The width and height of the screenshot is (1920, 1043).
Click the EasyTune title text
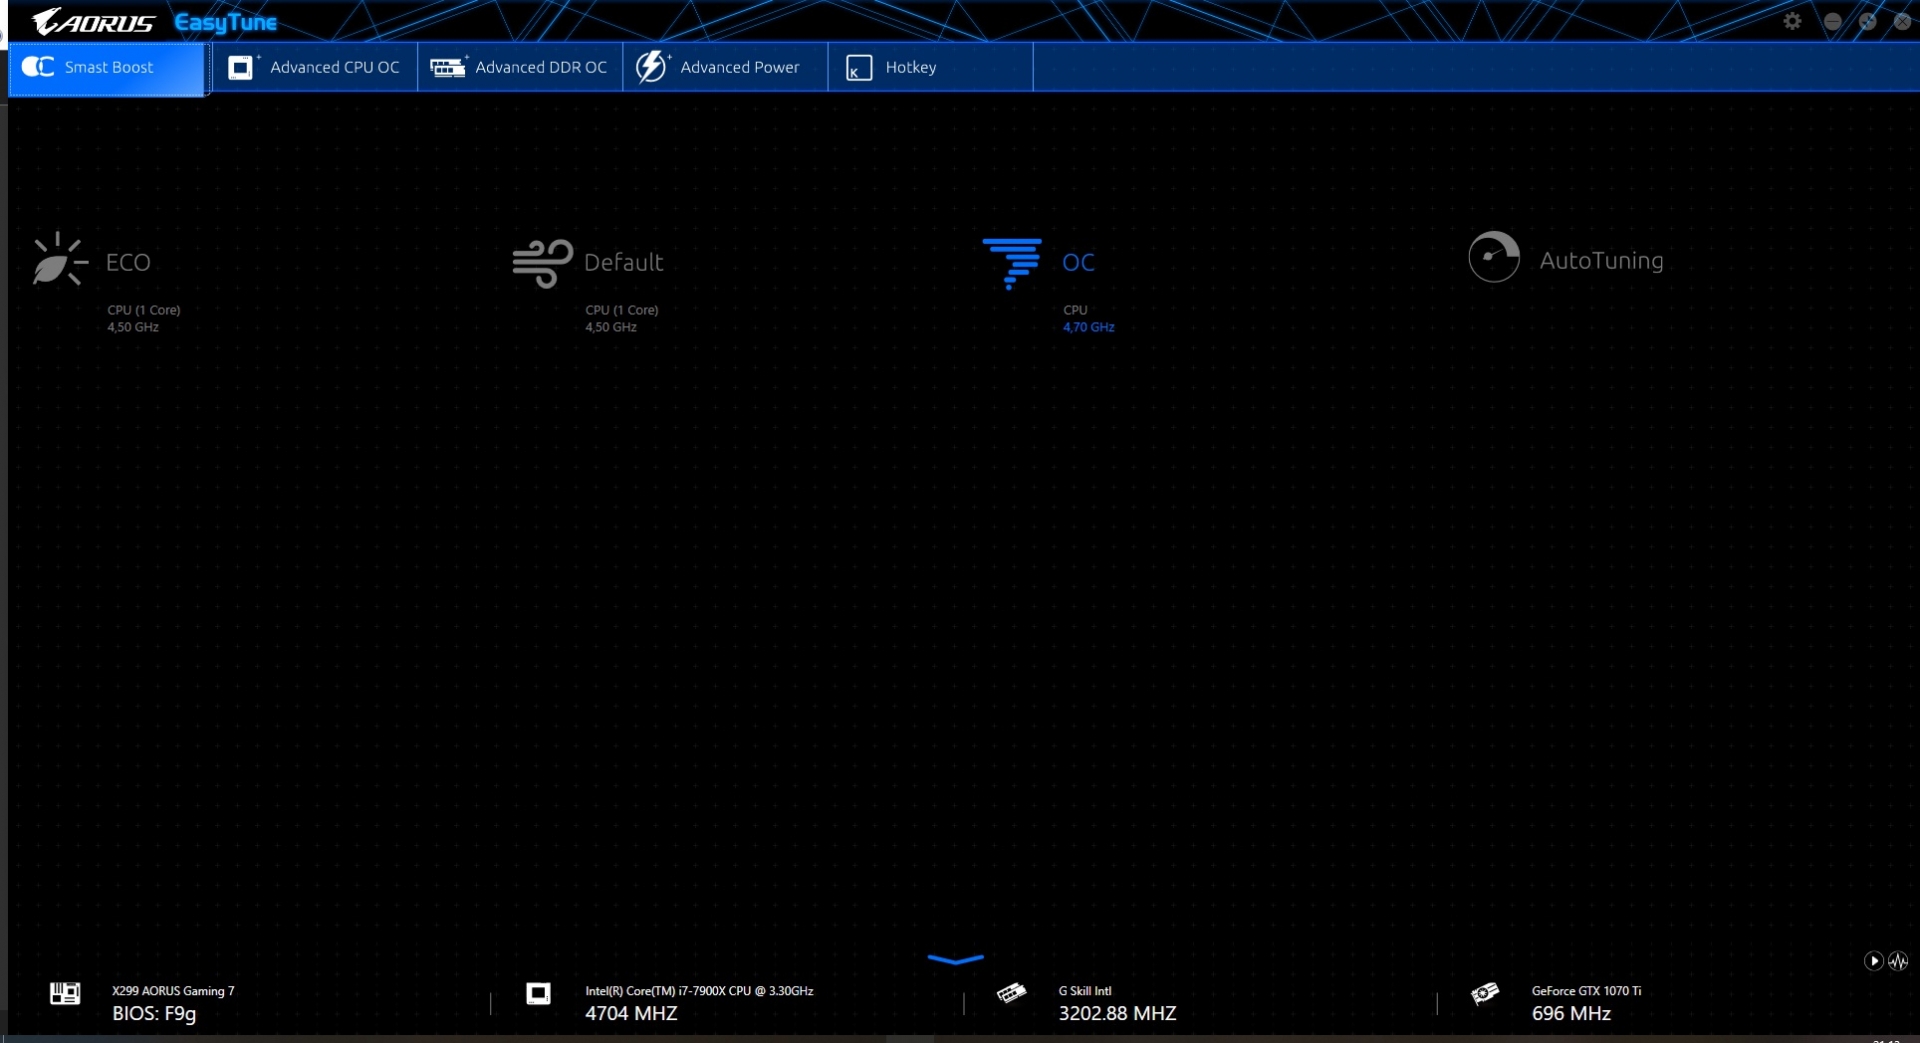click(x=225, y=23)
